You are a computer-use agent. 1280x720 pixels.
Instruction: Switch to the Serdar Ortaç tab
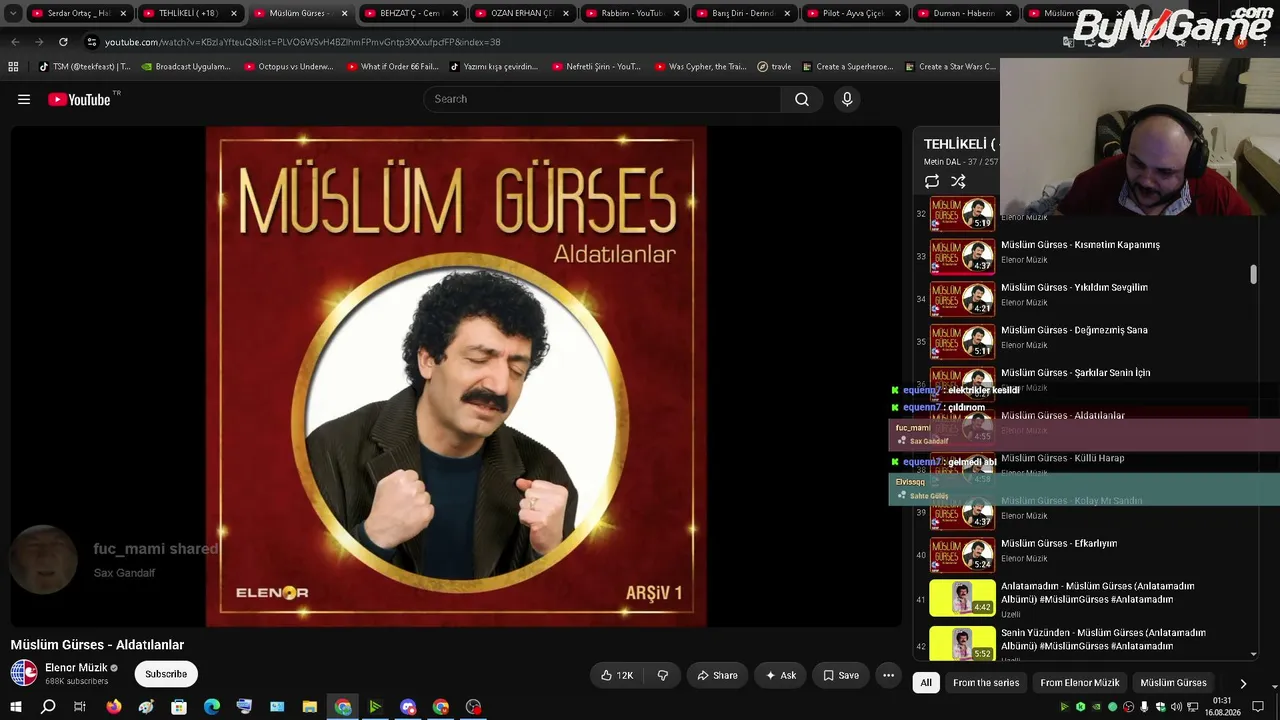pyautogui.click(x=78, y=13)
